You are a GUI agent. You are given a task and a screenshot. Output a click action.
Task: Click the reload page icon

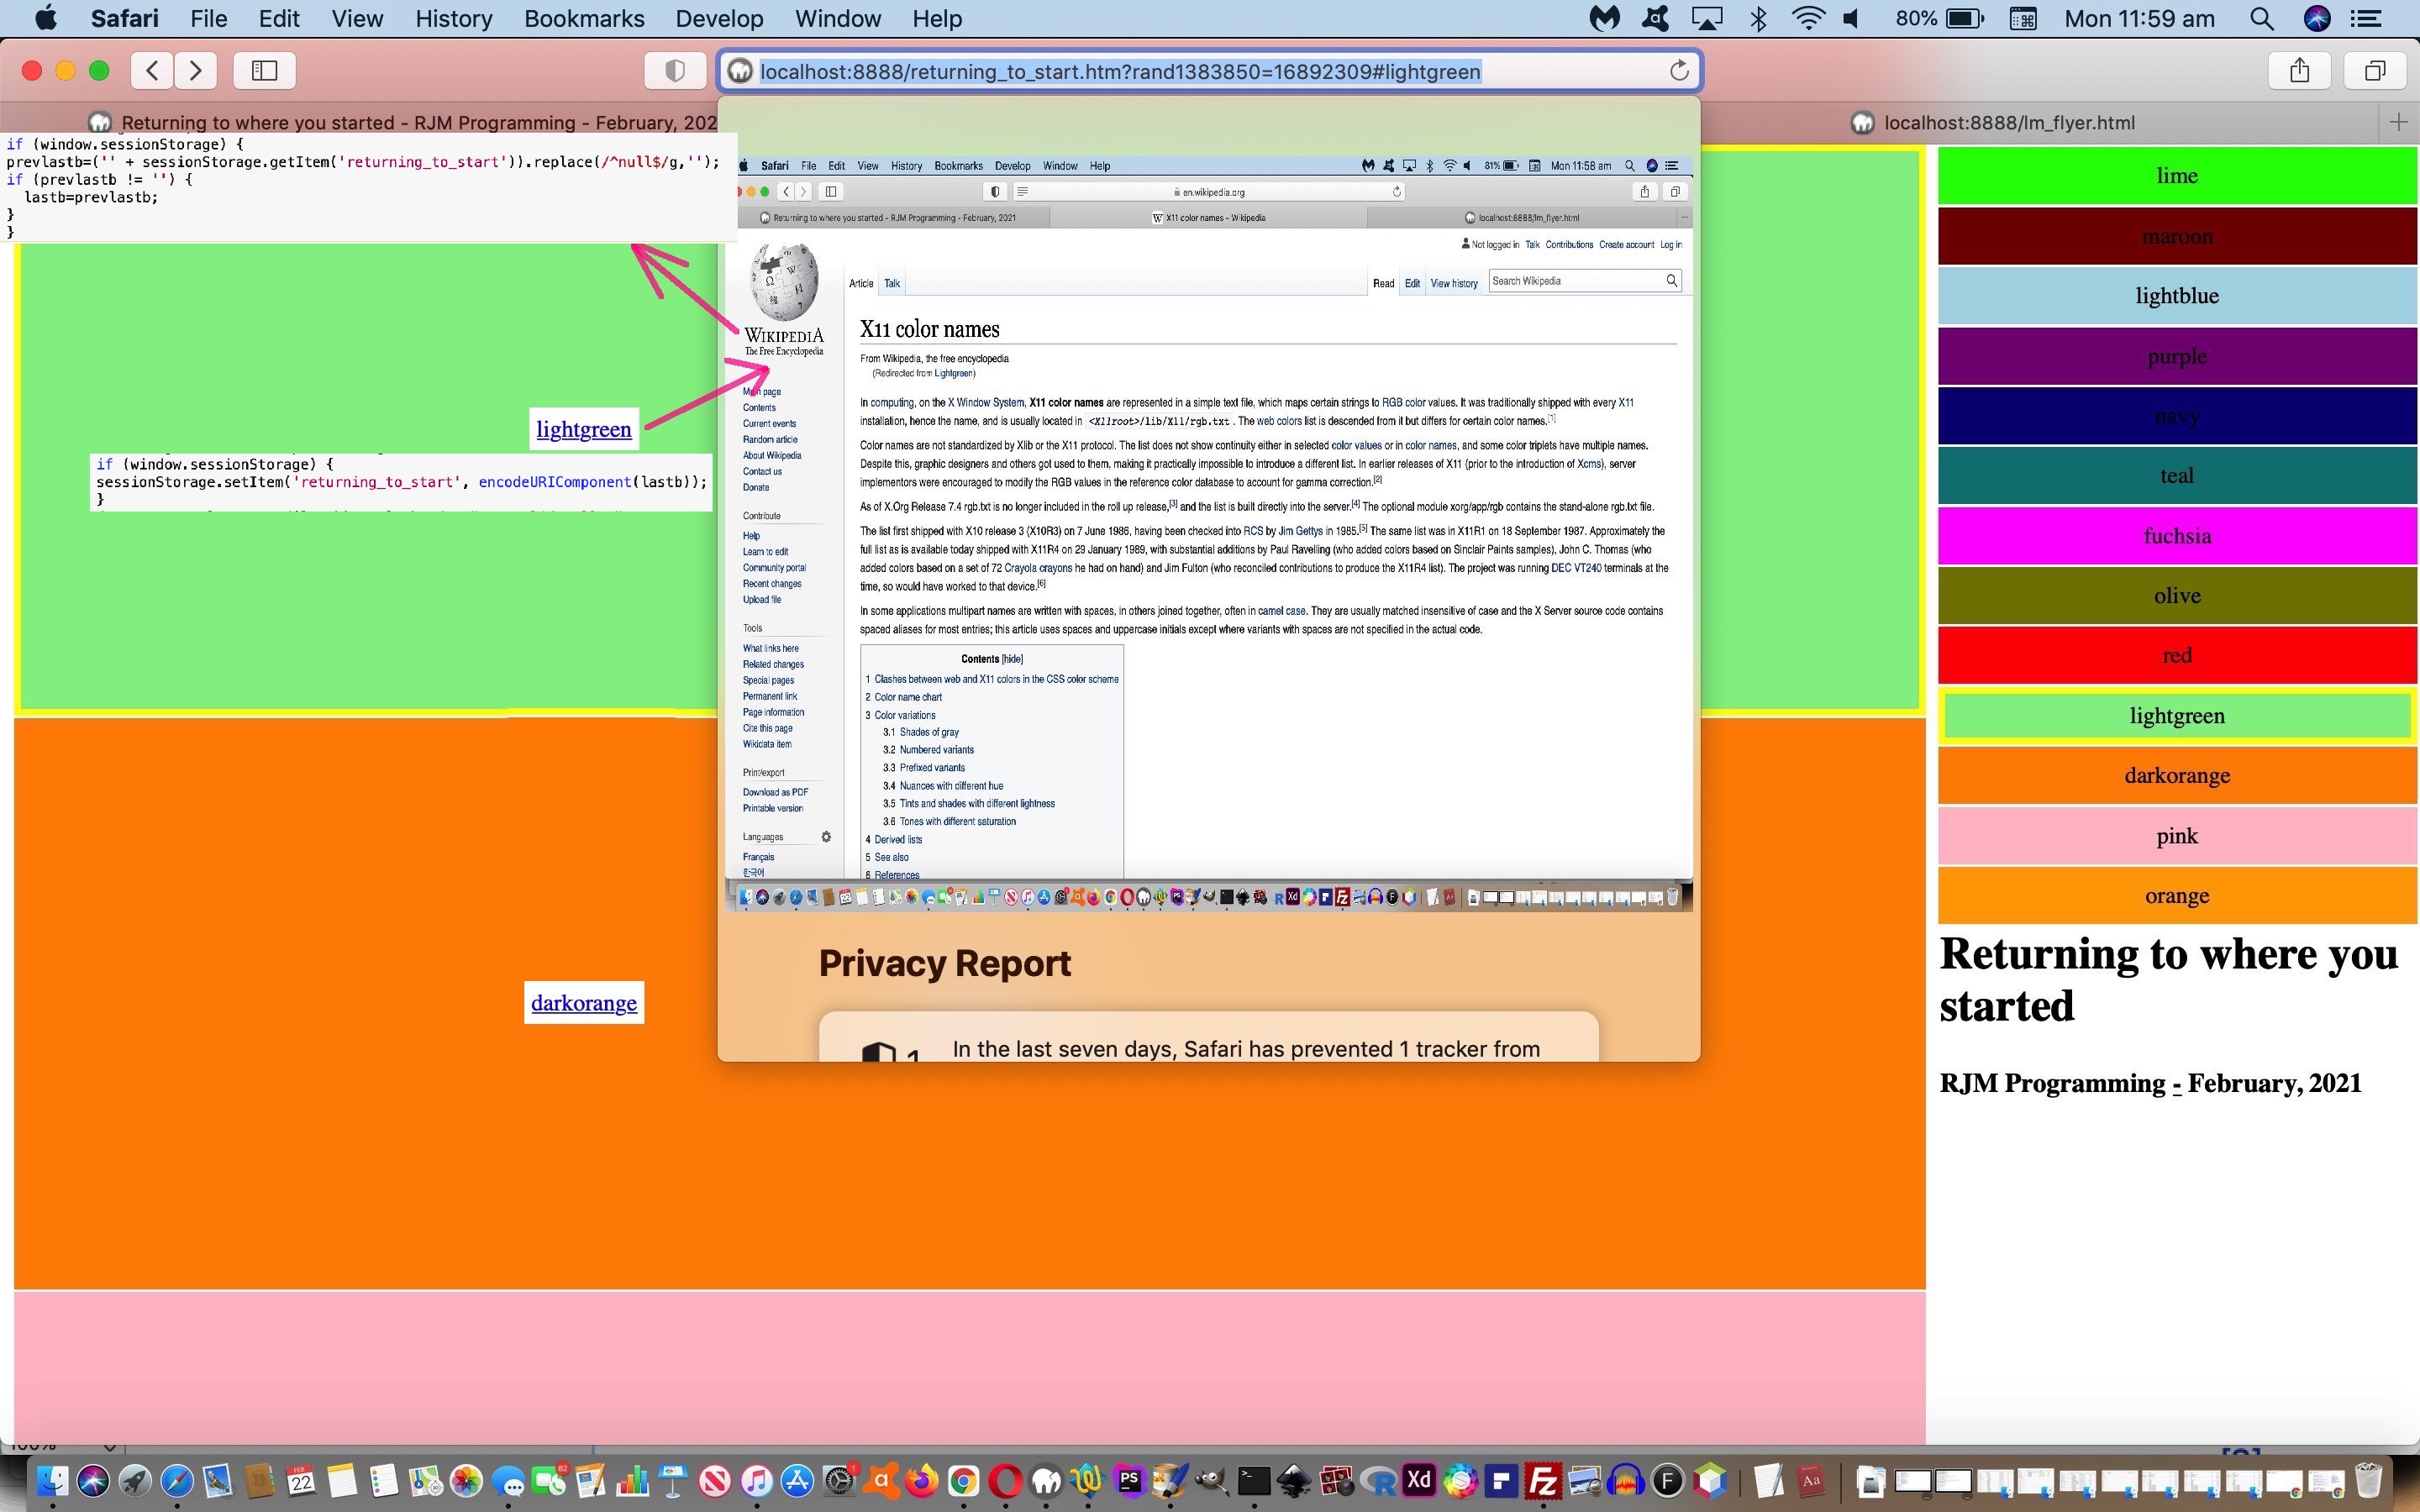pyautogui.click(x=1679, y=71)
